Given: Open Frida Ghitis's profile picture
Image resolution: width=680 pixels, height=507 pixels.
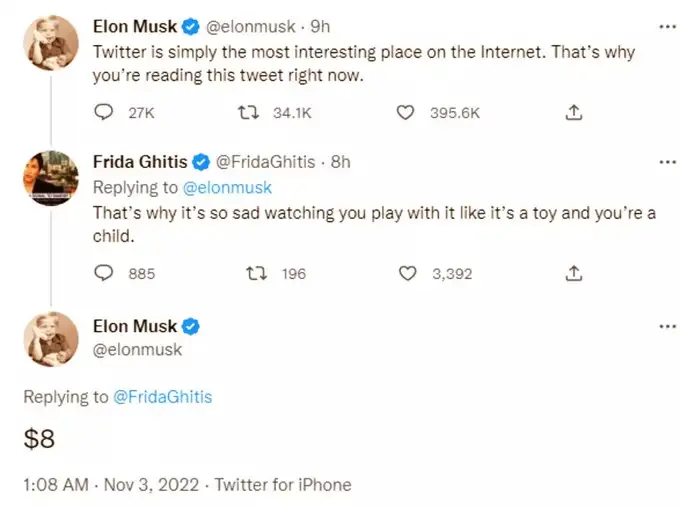Looking at the screenshot, I should [x=51, y=178].
